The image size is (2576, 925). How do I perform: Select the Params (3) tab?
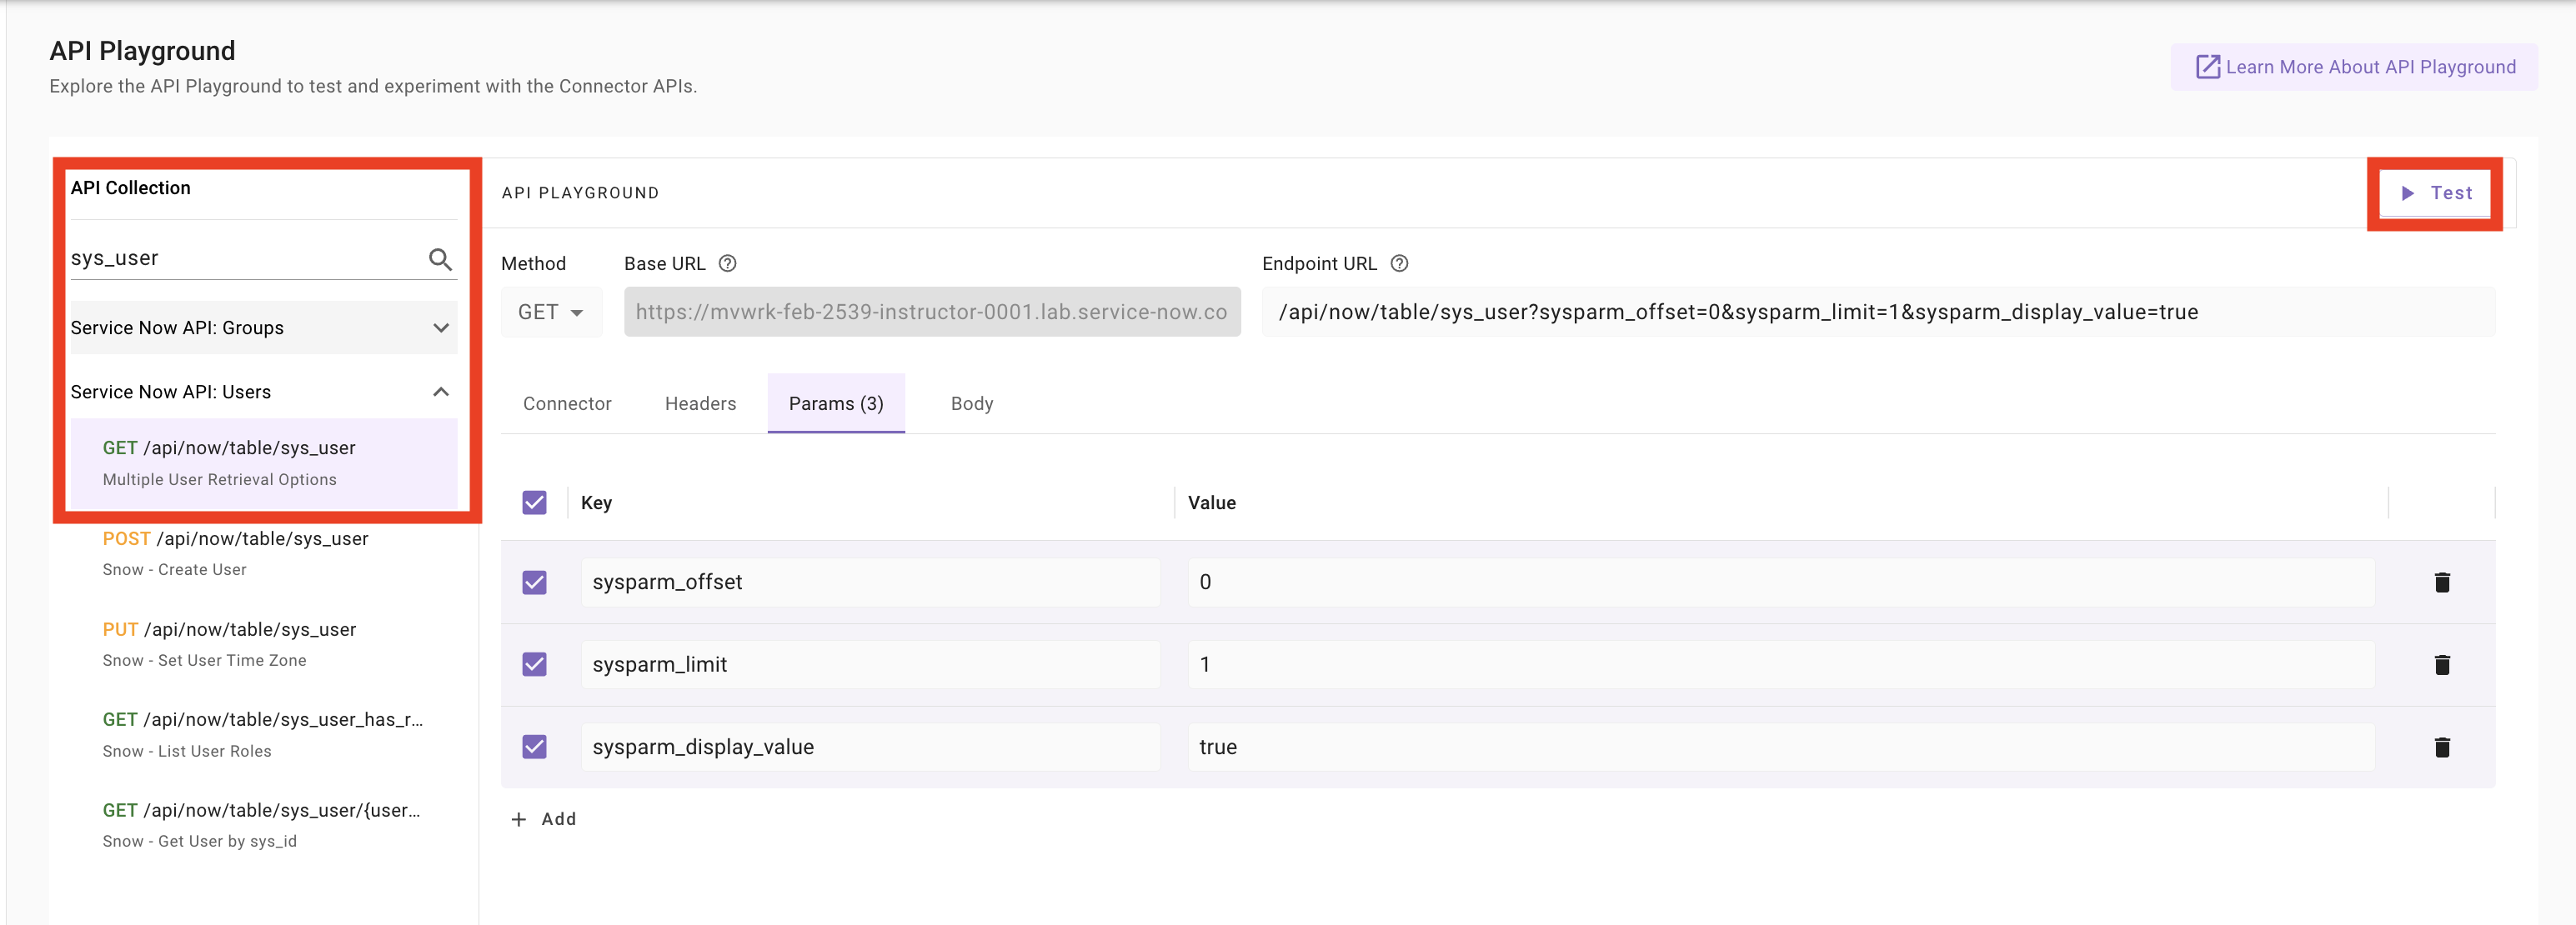coord(836,403)
